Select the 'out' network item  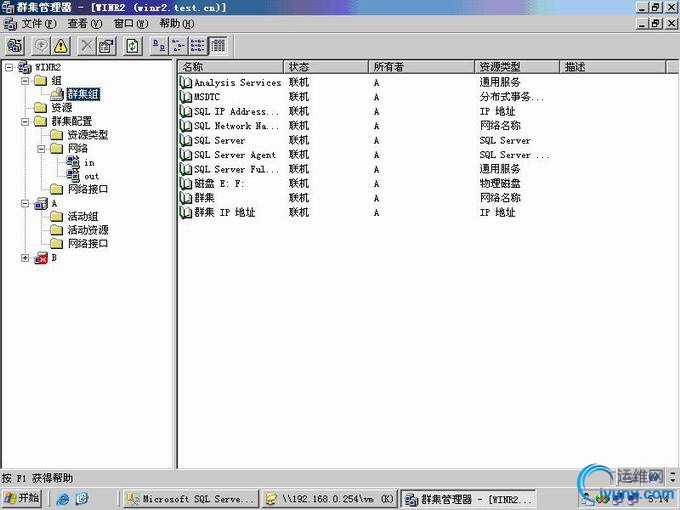pyautogui.click(x=92, y=177)
